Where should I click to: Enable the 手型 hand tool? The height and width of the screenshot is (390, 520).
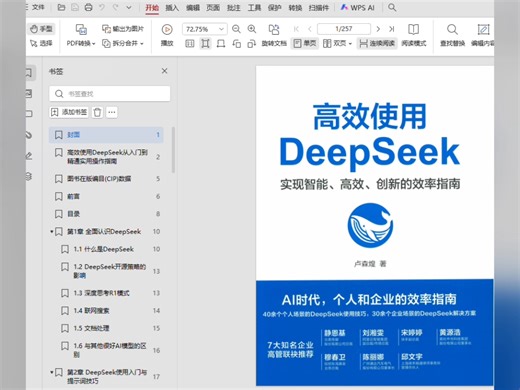41,29
